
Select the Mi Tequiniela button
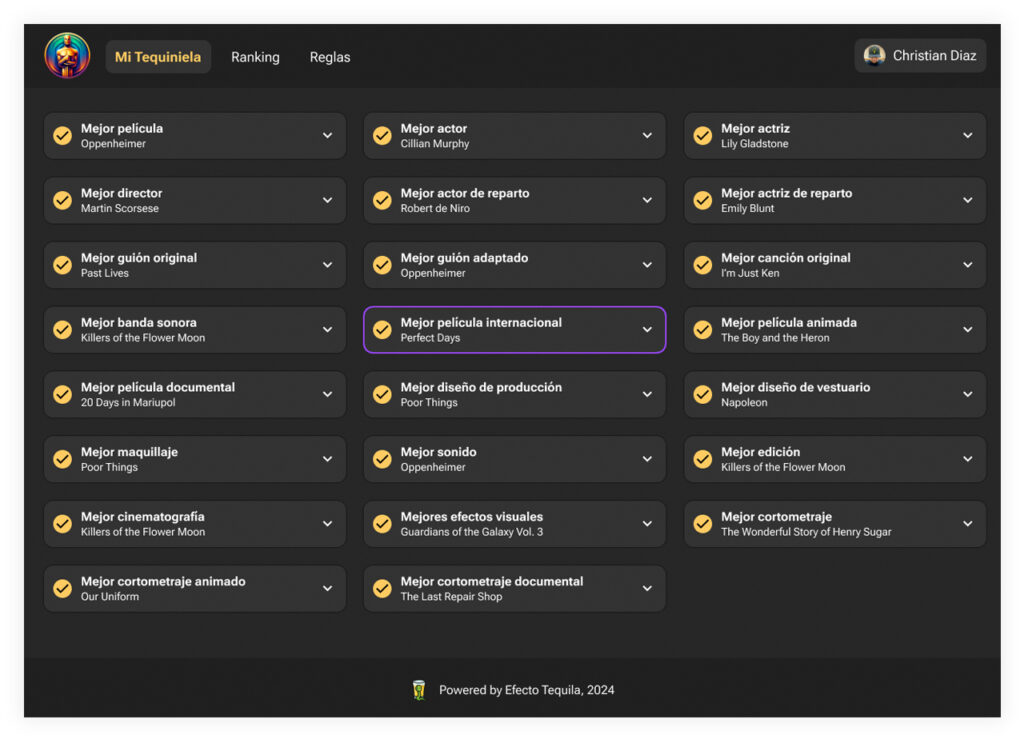[x=158, y=57]
